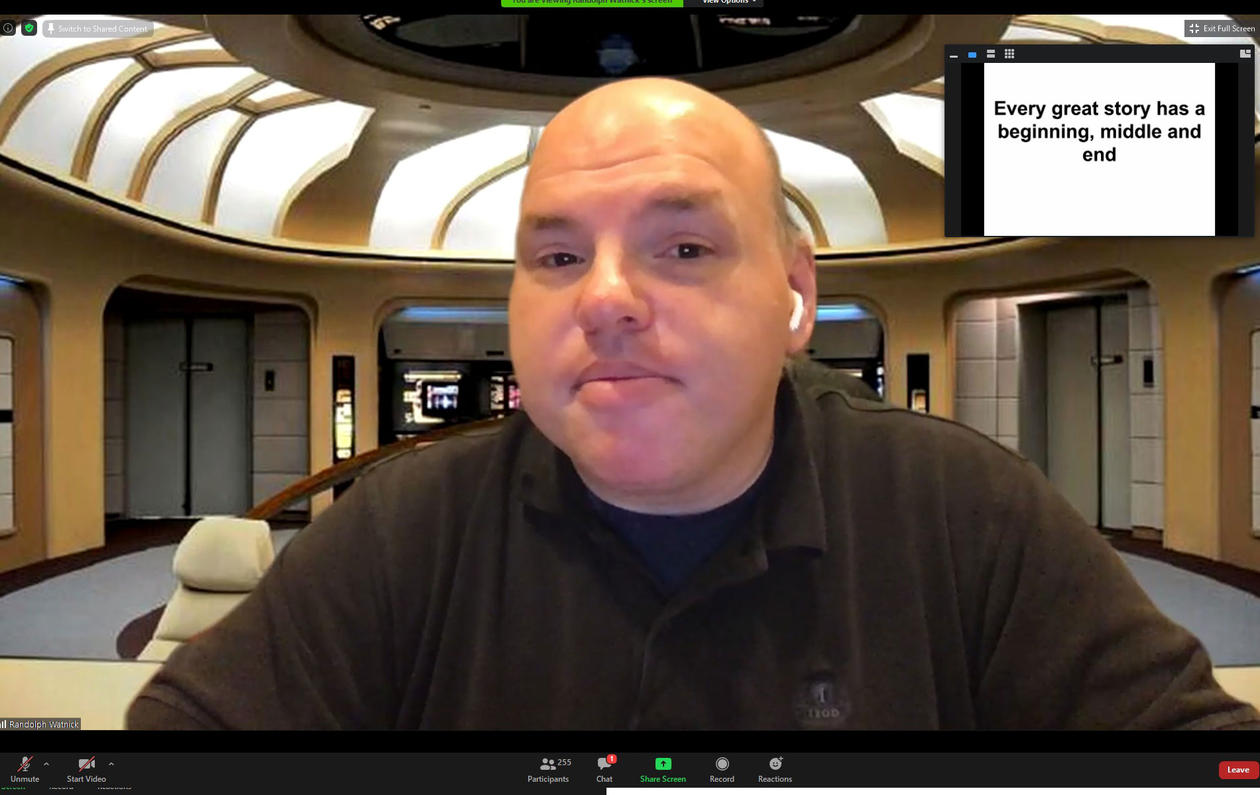The height and width of the screenshot is (795, 1260).
Task: Unmute the microphone
Action: pos(25,767)
